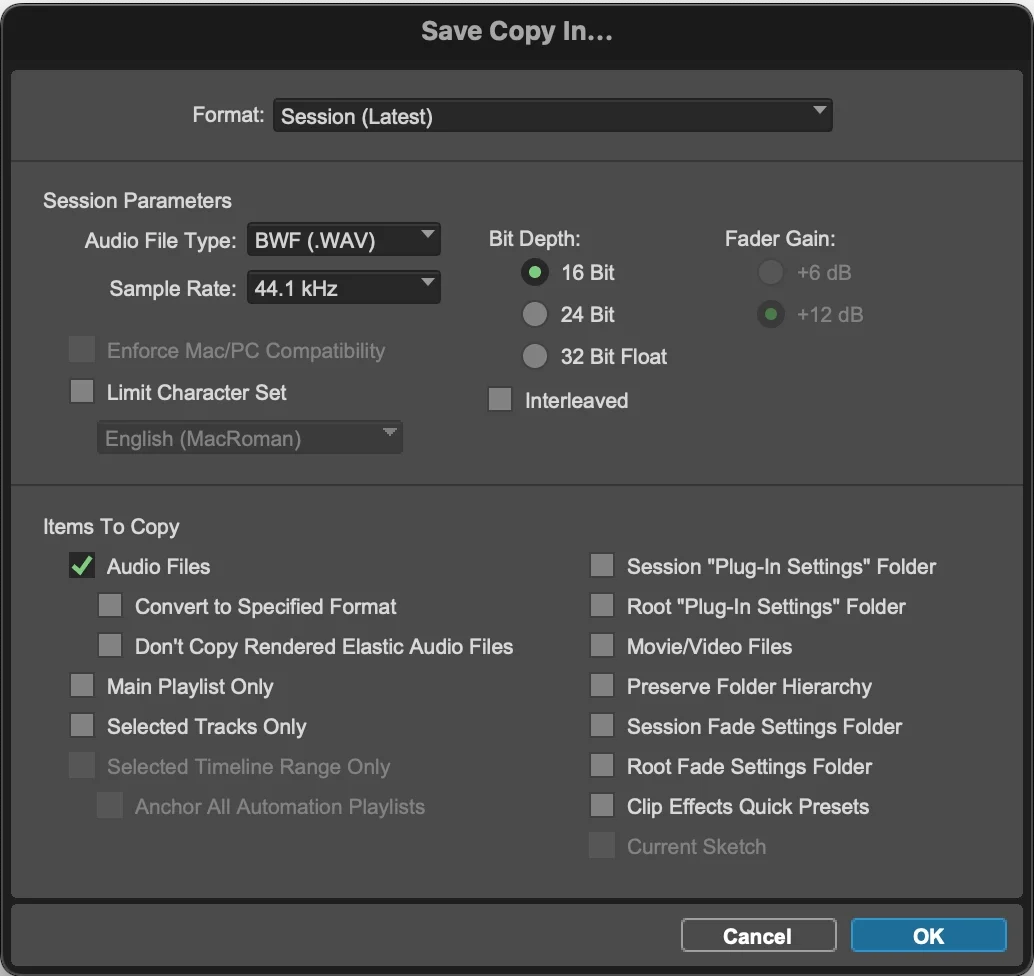Image resolution: width=1034 pixels, height=976 pixels.
Task: Check Session "Plug-In Settings" Folder
Action: pos(602,565)
